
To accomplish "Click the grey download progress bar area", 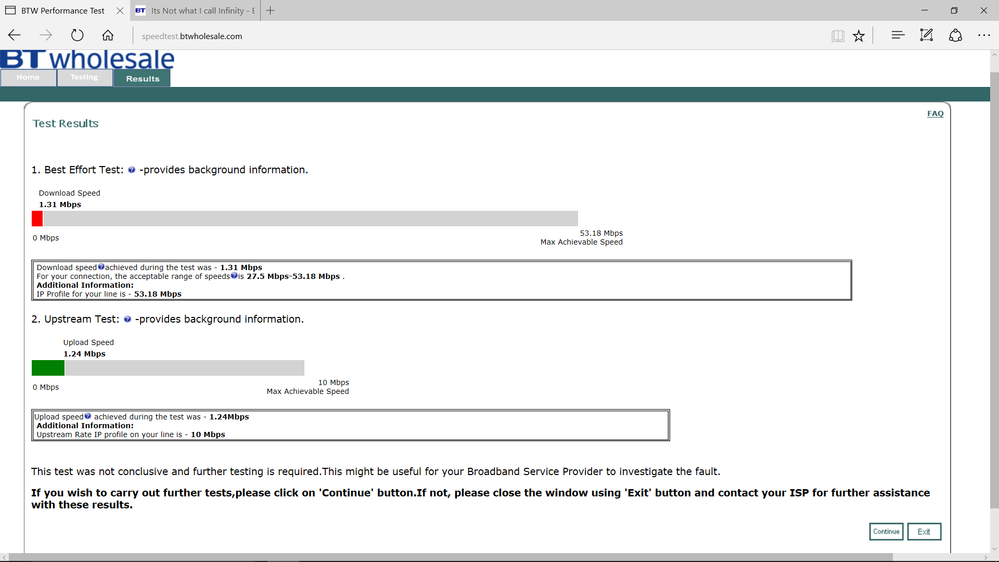I will click(x=310, y=219).
